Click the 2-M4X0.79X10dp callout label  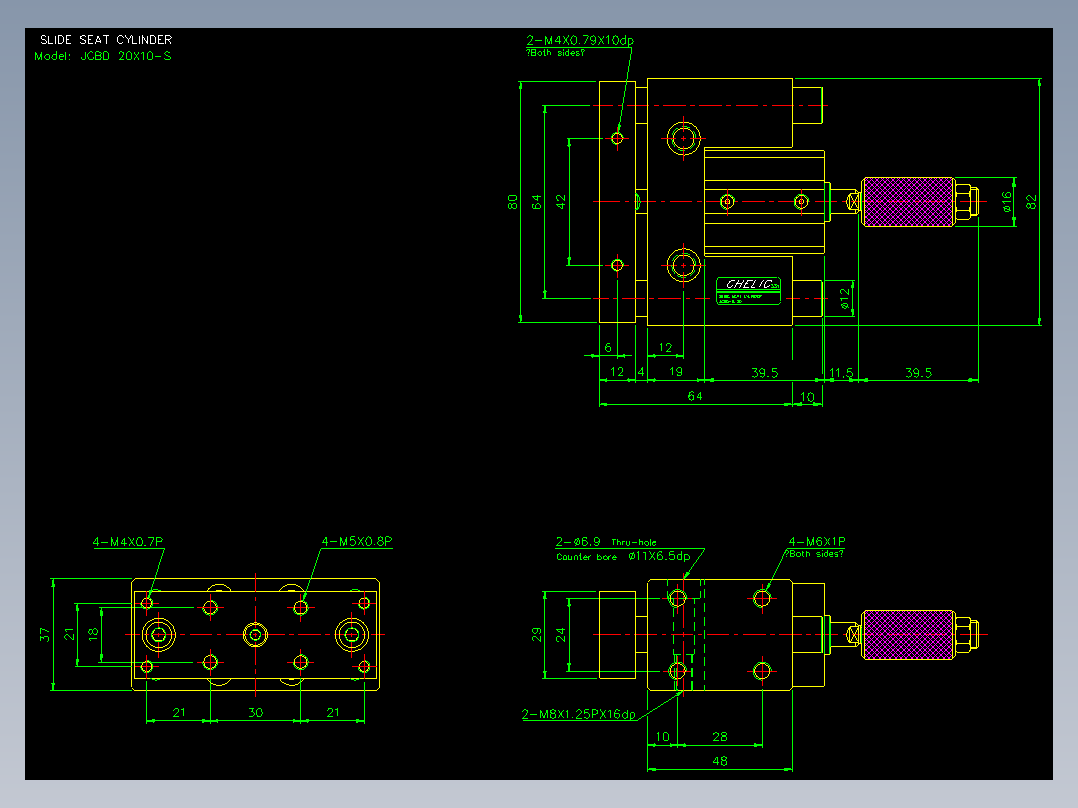[580, 41]
